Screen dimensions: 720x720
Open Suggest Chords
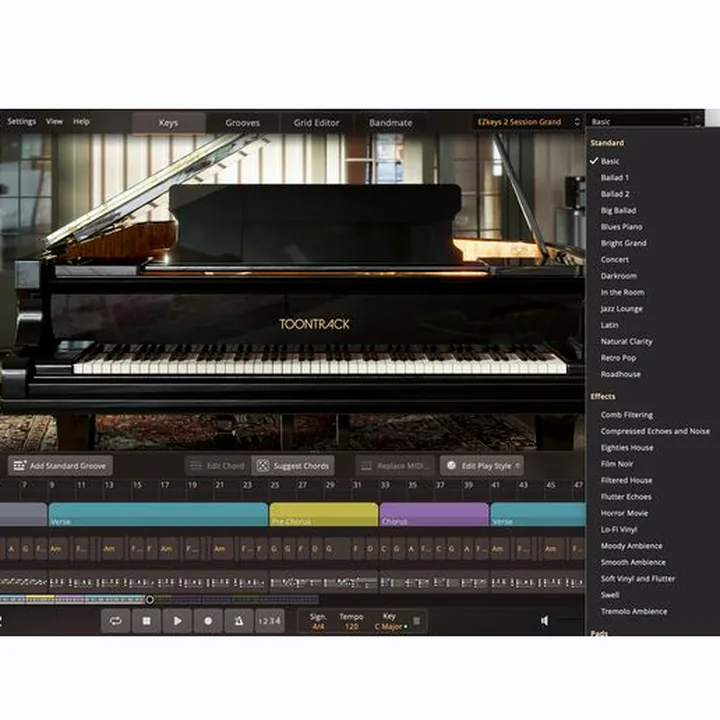point(293,466)
